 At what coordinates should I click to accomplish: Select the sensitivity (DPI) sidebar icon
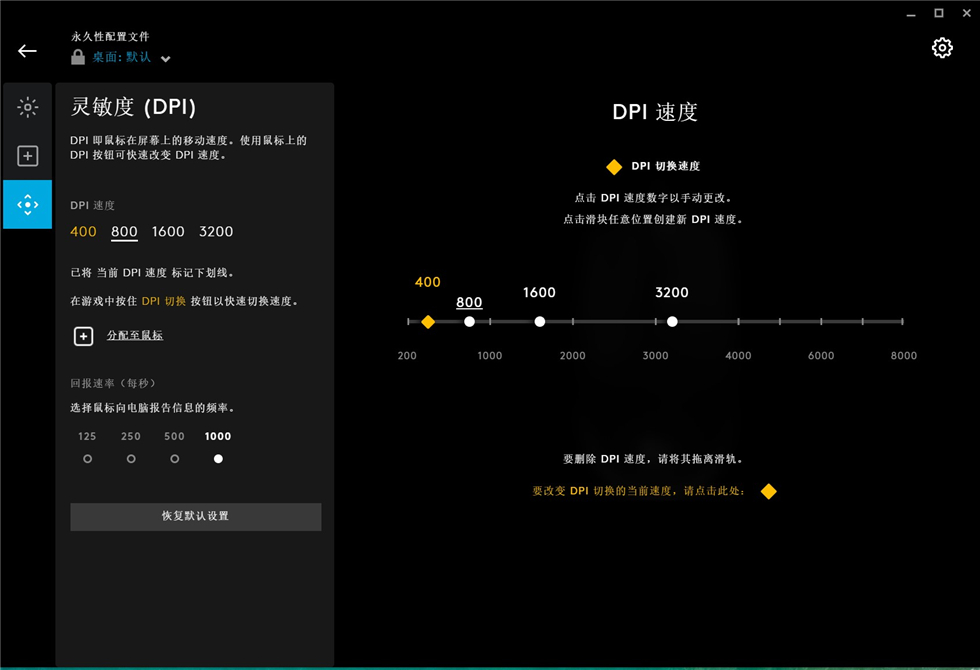pyautogui.click(x=27, y=204)
